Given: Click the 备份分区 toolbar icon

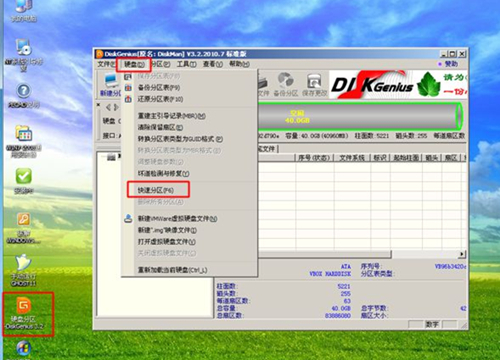Looking at the screenshot, I should 286,85.
